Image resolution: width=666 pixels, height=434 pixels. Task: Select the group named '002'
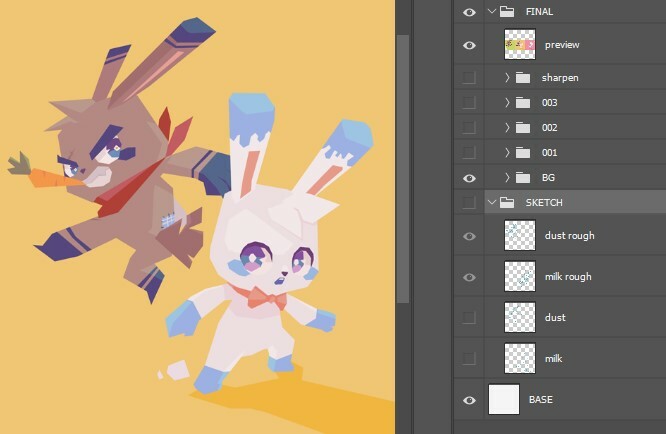(549, 128)
